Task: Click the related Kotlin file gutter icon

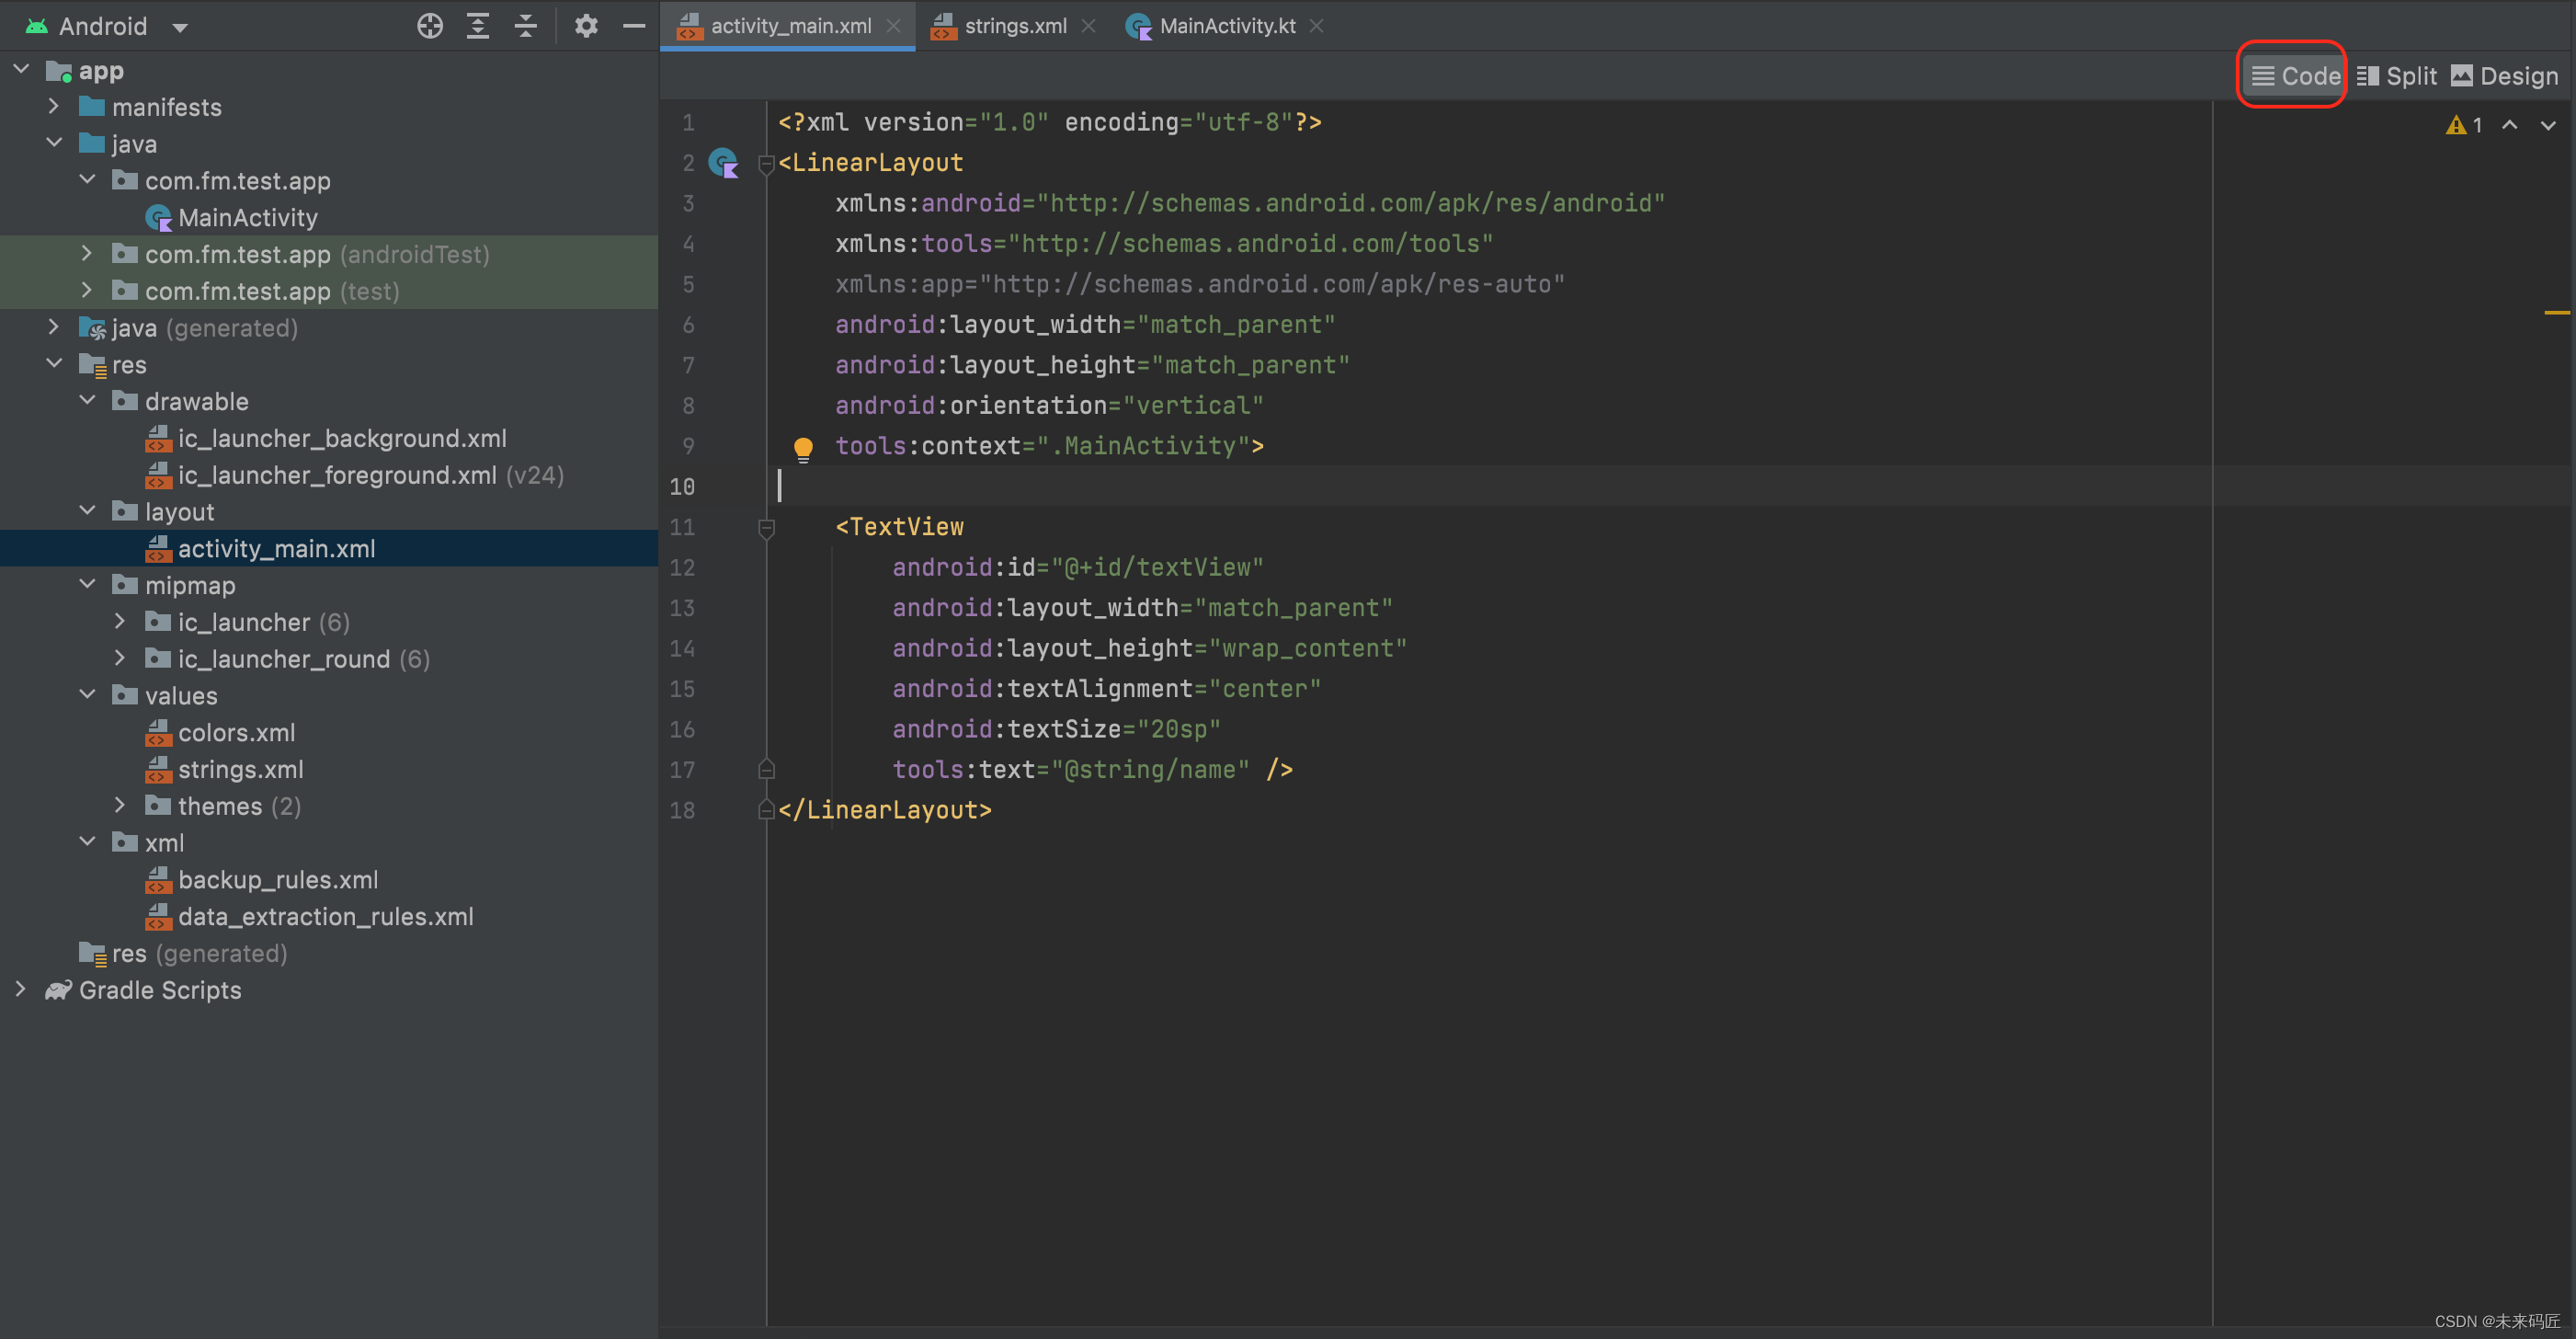Action: pyautogui.click(x=723, y=162)
